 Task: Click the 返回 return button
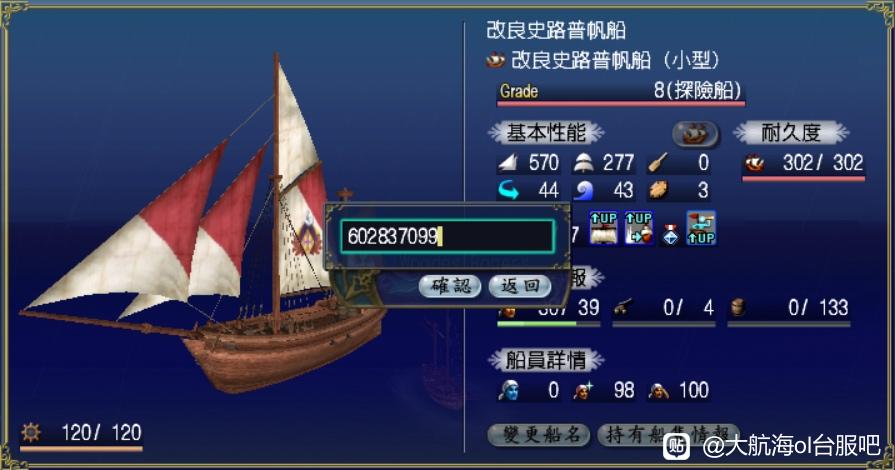(519, 286)
